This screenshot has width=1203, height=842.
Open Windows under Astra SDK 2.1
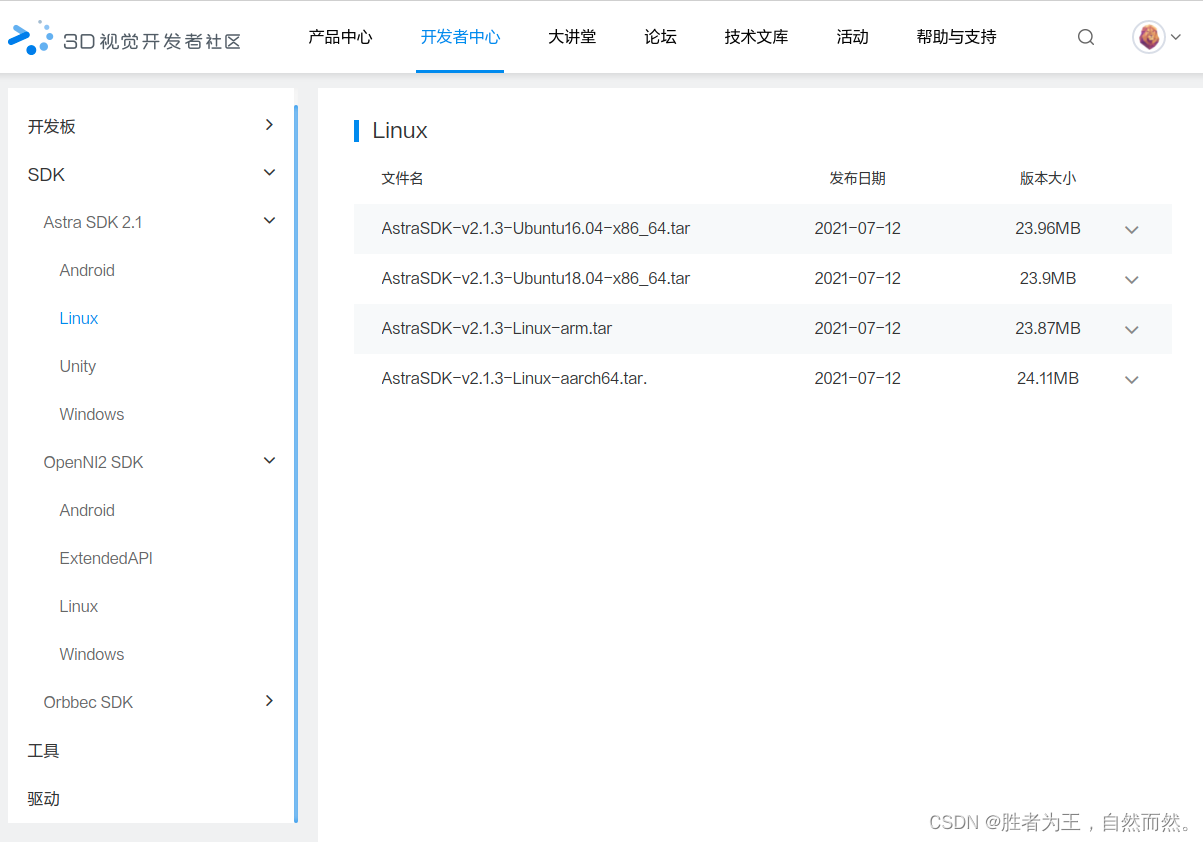pos(92,414)
